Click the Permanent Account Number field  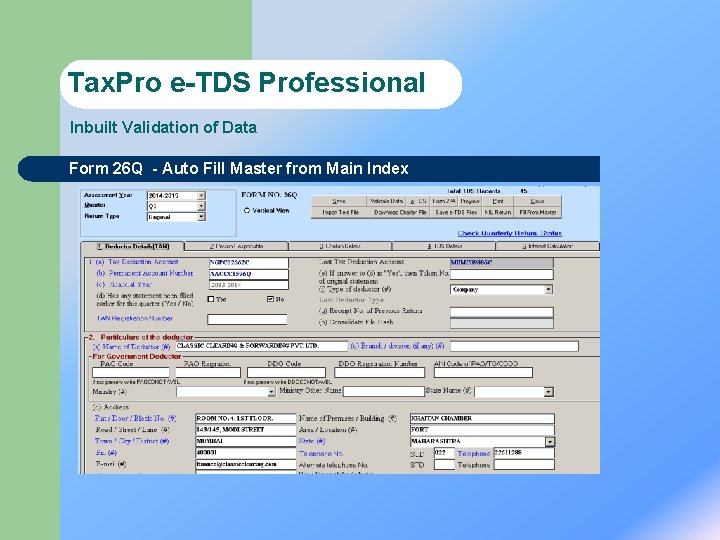pyautogui.click(x=248, y=274)
